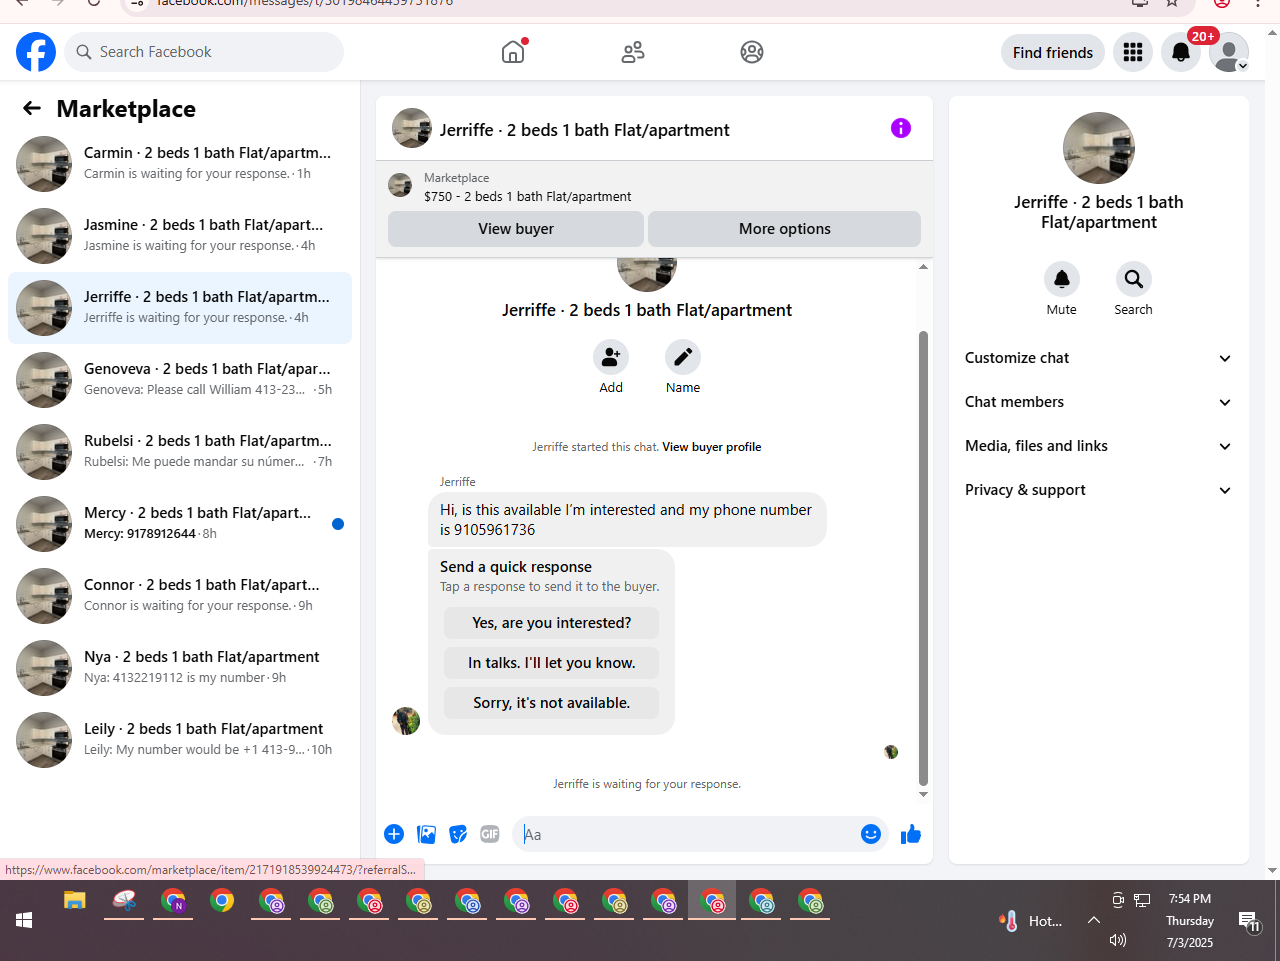The width and height of the screenshot is (1280, 961).
Task: Expand the Customize chat section
Action: (x=1098, y=358)
